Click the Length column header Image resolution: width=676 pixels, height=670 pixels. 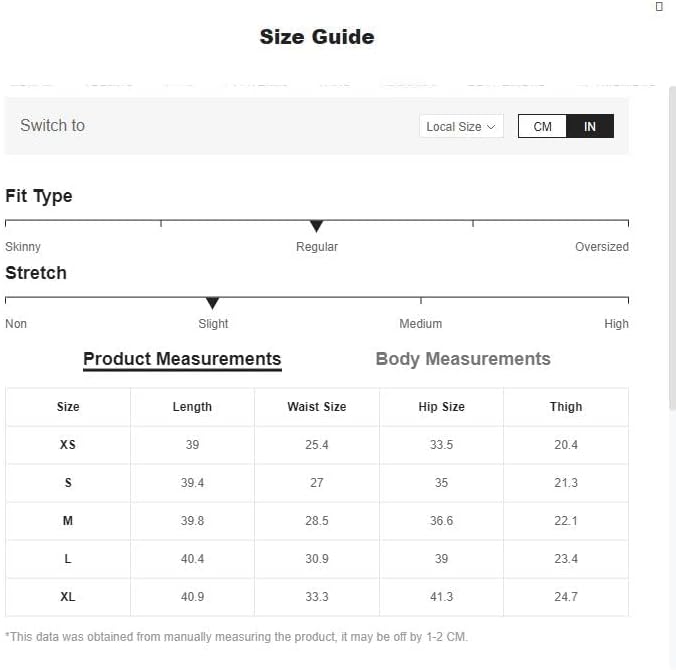click(192, 407)
